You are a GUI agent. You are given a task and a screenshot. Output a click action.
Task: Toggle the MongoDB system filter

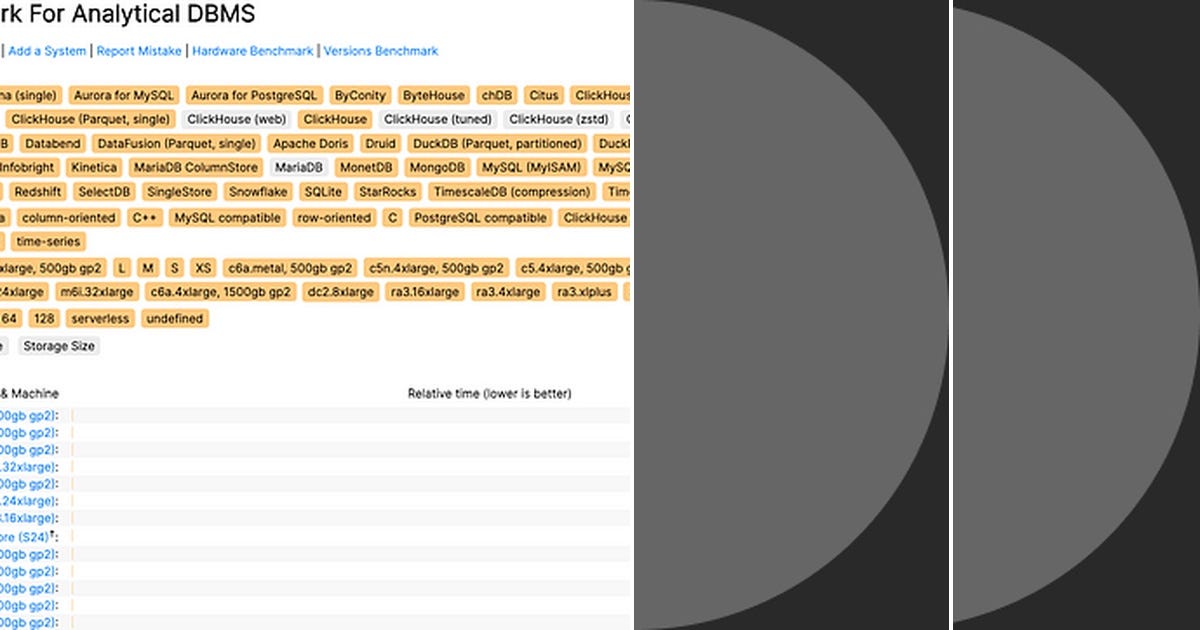(x=436, y=167)
